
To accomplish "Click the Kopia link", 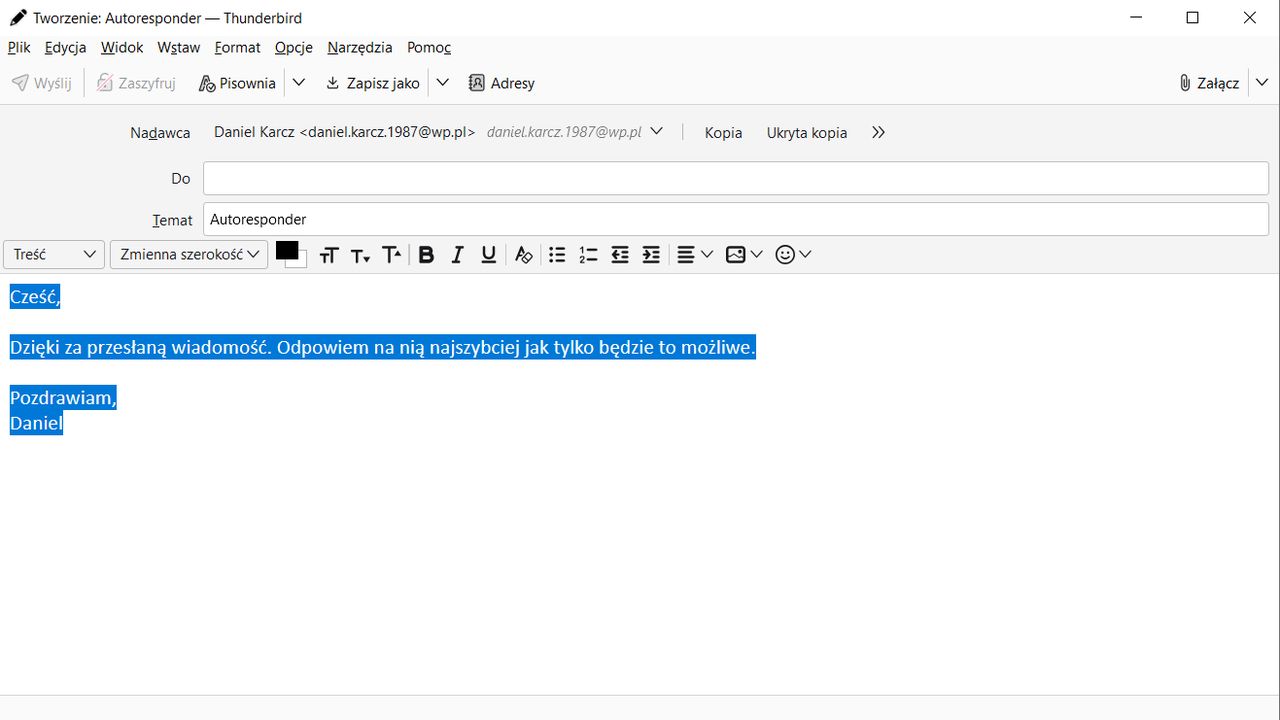I will [x=723, y=132].
